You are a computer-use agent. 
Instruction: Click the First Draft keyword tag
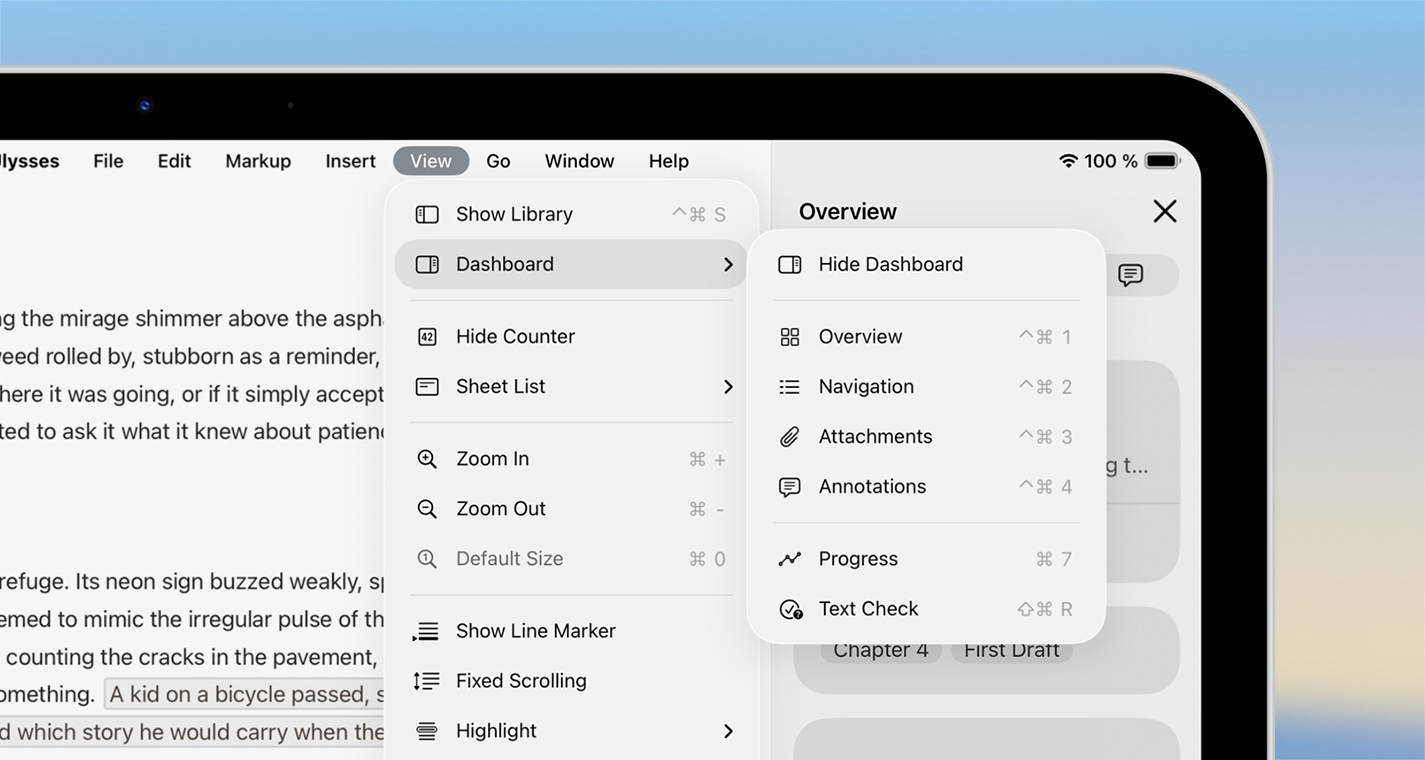coord(1011,651)
